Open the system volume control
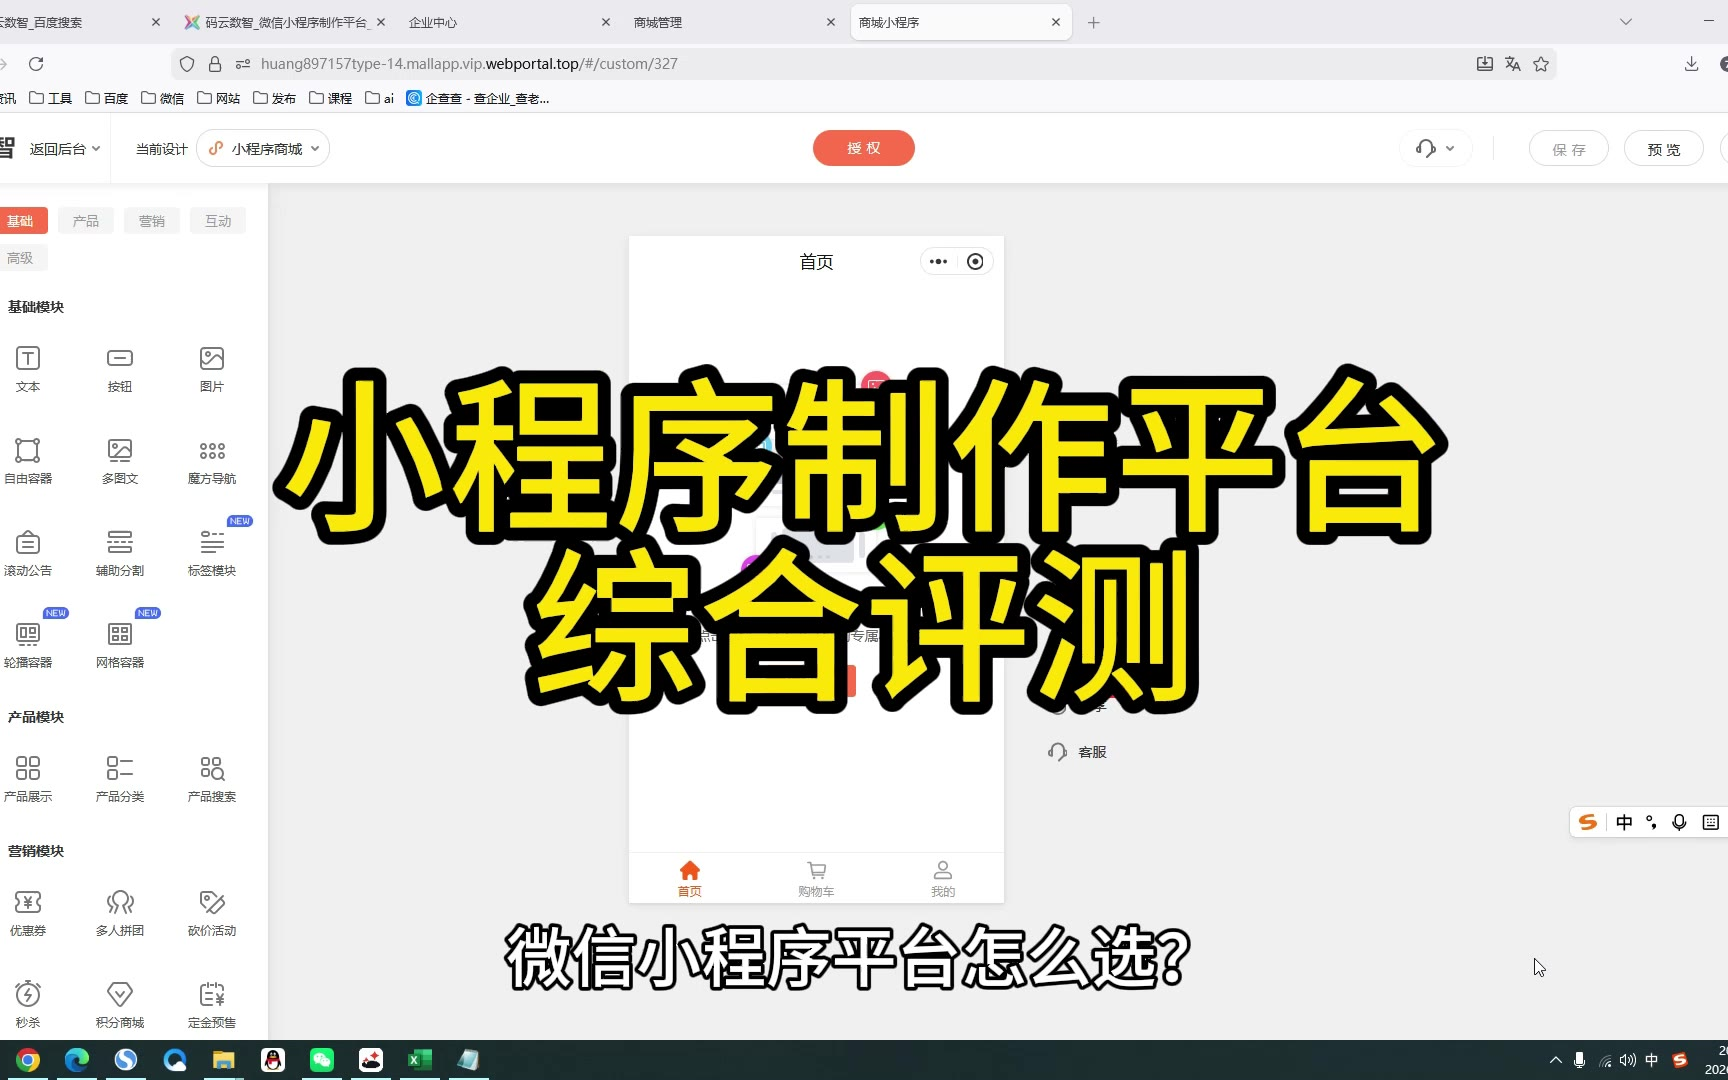Viewport: 1728px width, 1080px height. [x=1628, y=1060]
